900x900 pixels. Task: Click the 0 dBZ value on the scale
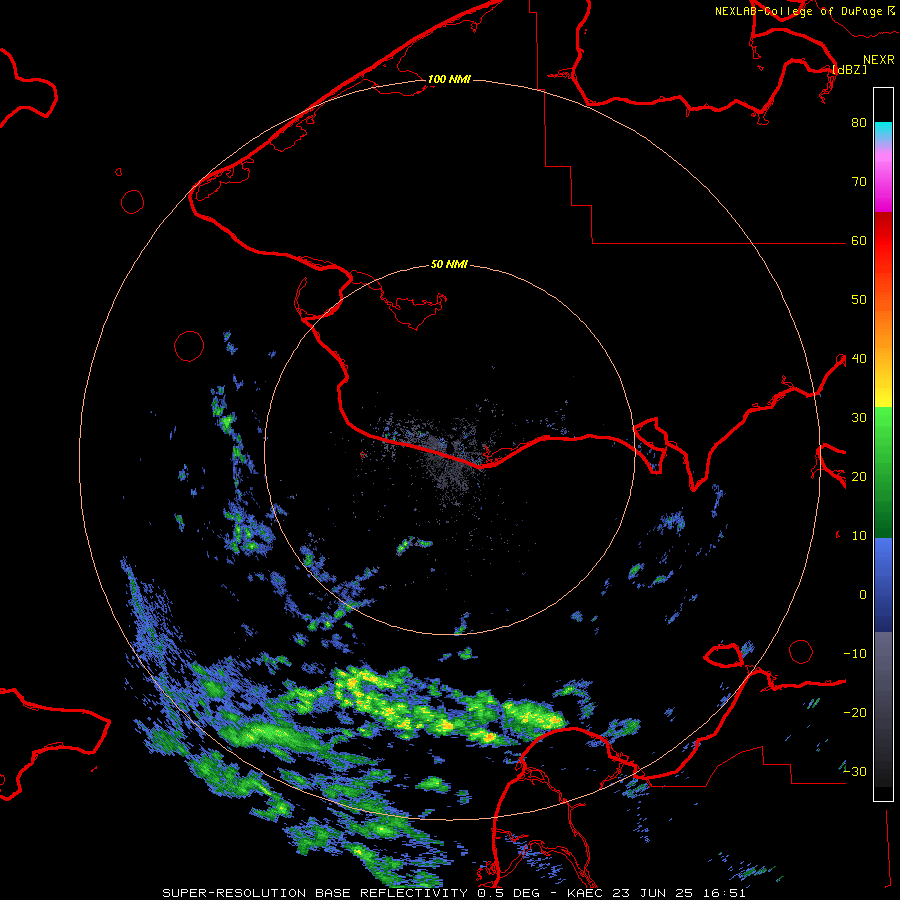coord(863,595)
